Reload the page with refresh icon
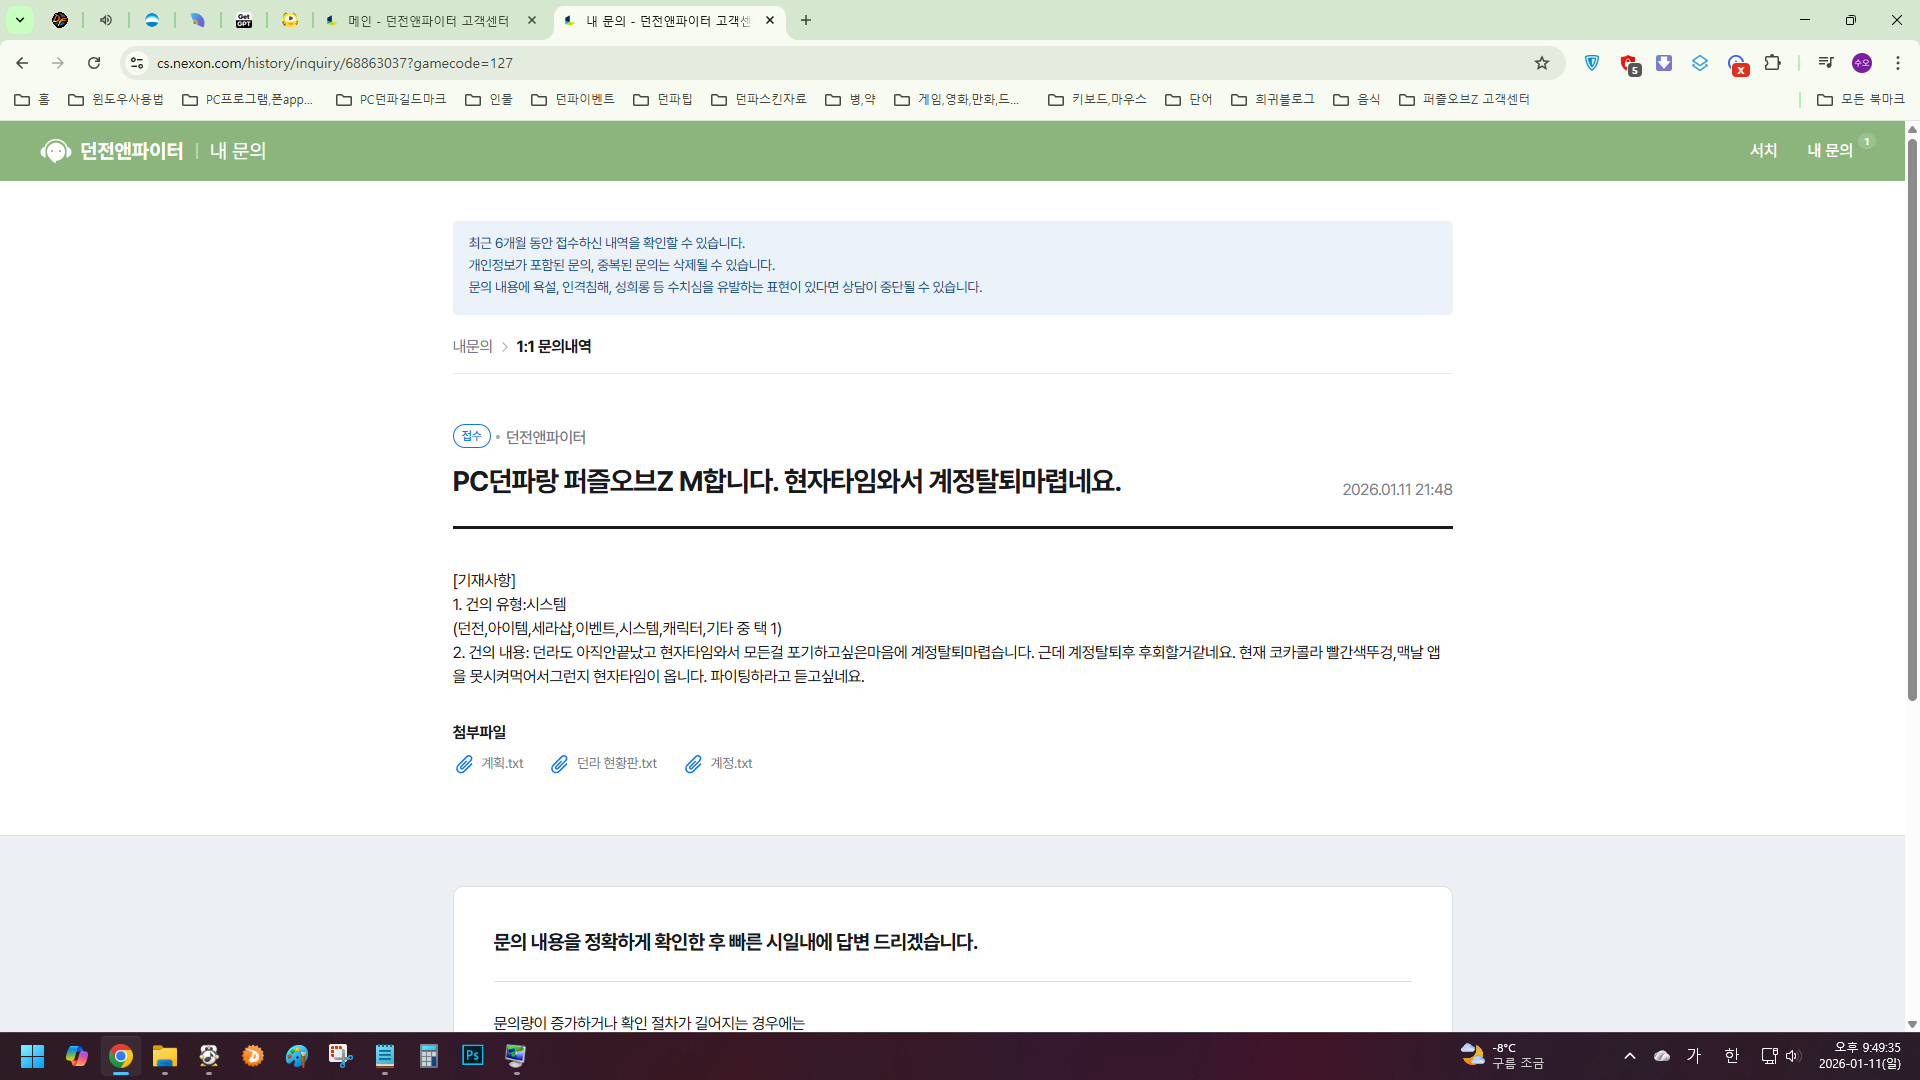 94,63
